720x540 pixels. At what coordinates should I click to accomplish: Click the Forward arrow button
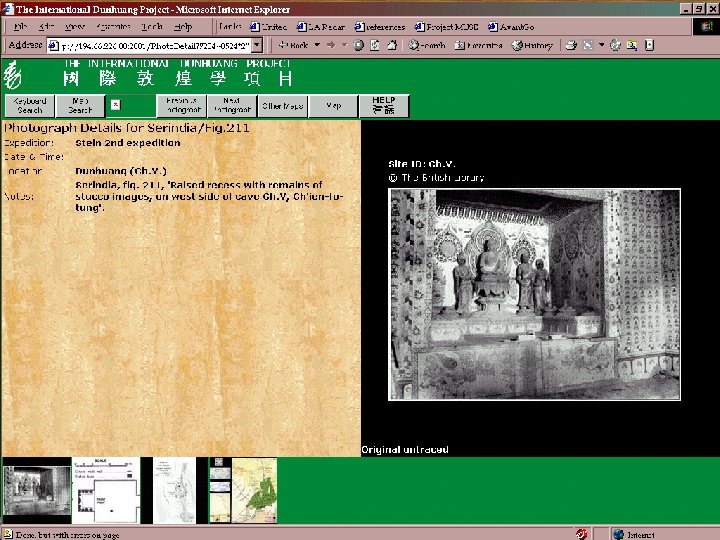pos(331,45)
